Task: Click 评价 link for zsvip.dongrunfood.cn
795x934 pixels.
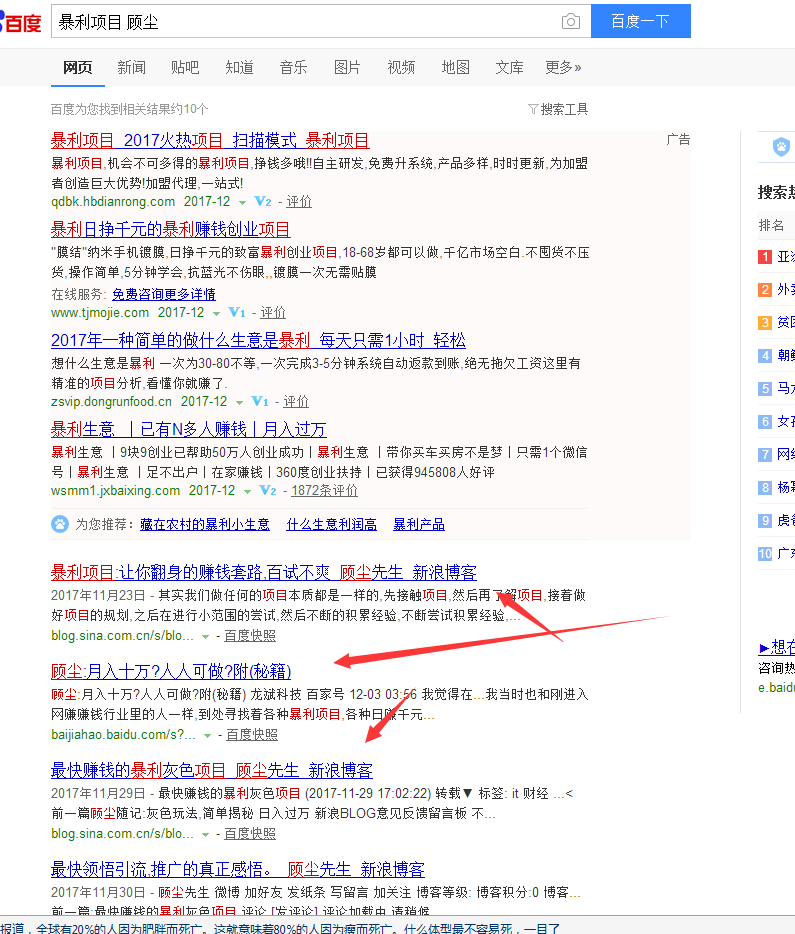Action: (x=296, y=401)
